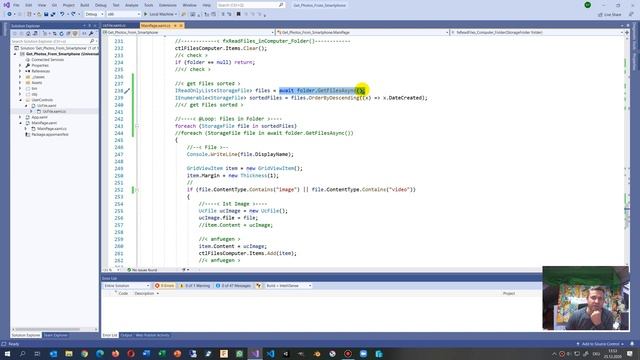Image resolution: width=640 pixels, height=360 pixels.
Task: Click the Solution Explorer Refresh icon
Action: (x=62, y=33)
